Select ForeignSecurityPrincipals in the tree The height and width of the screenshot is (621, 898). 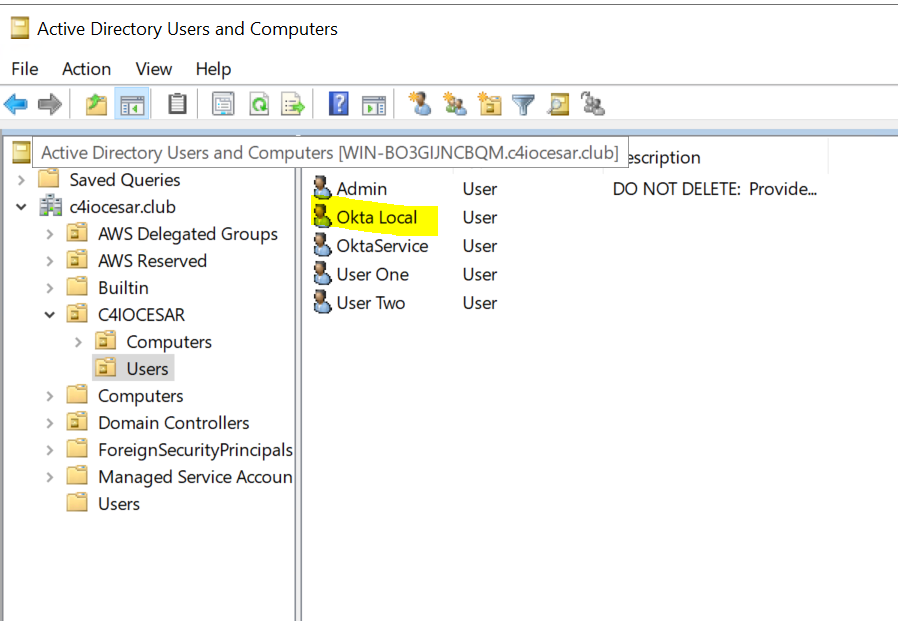tap(195, 450)
